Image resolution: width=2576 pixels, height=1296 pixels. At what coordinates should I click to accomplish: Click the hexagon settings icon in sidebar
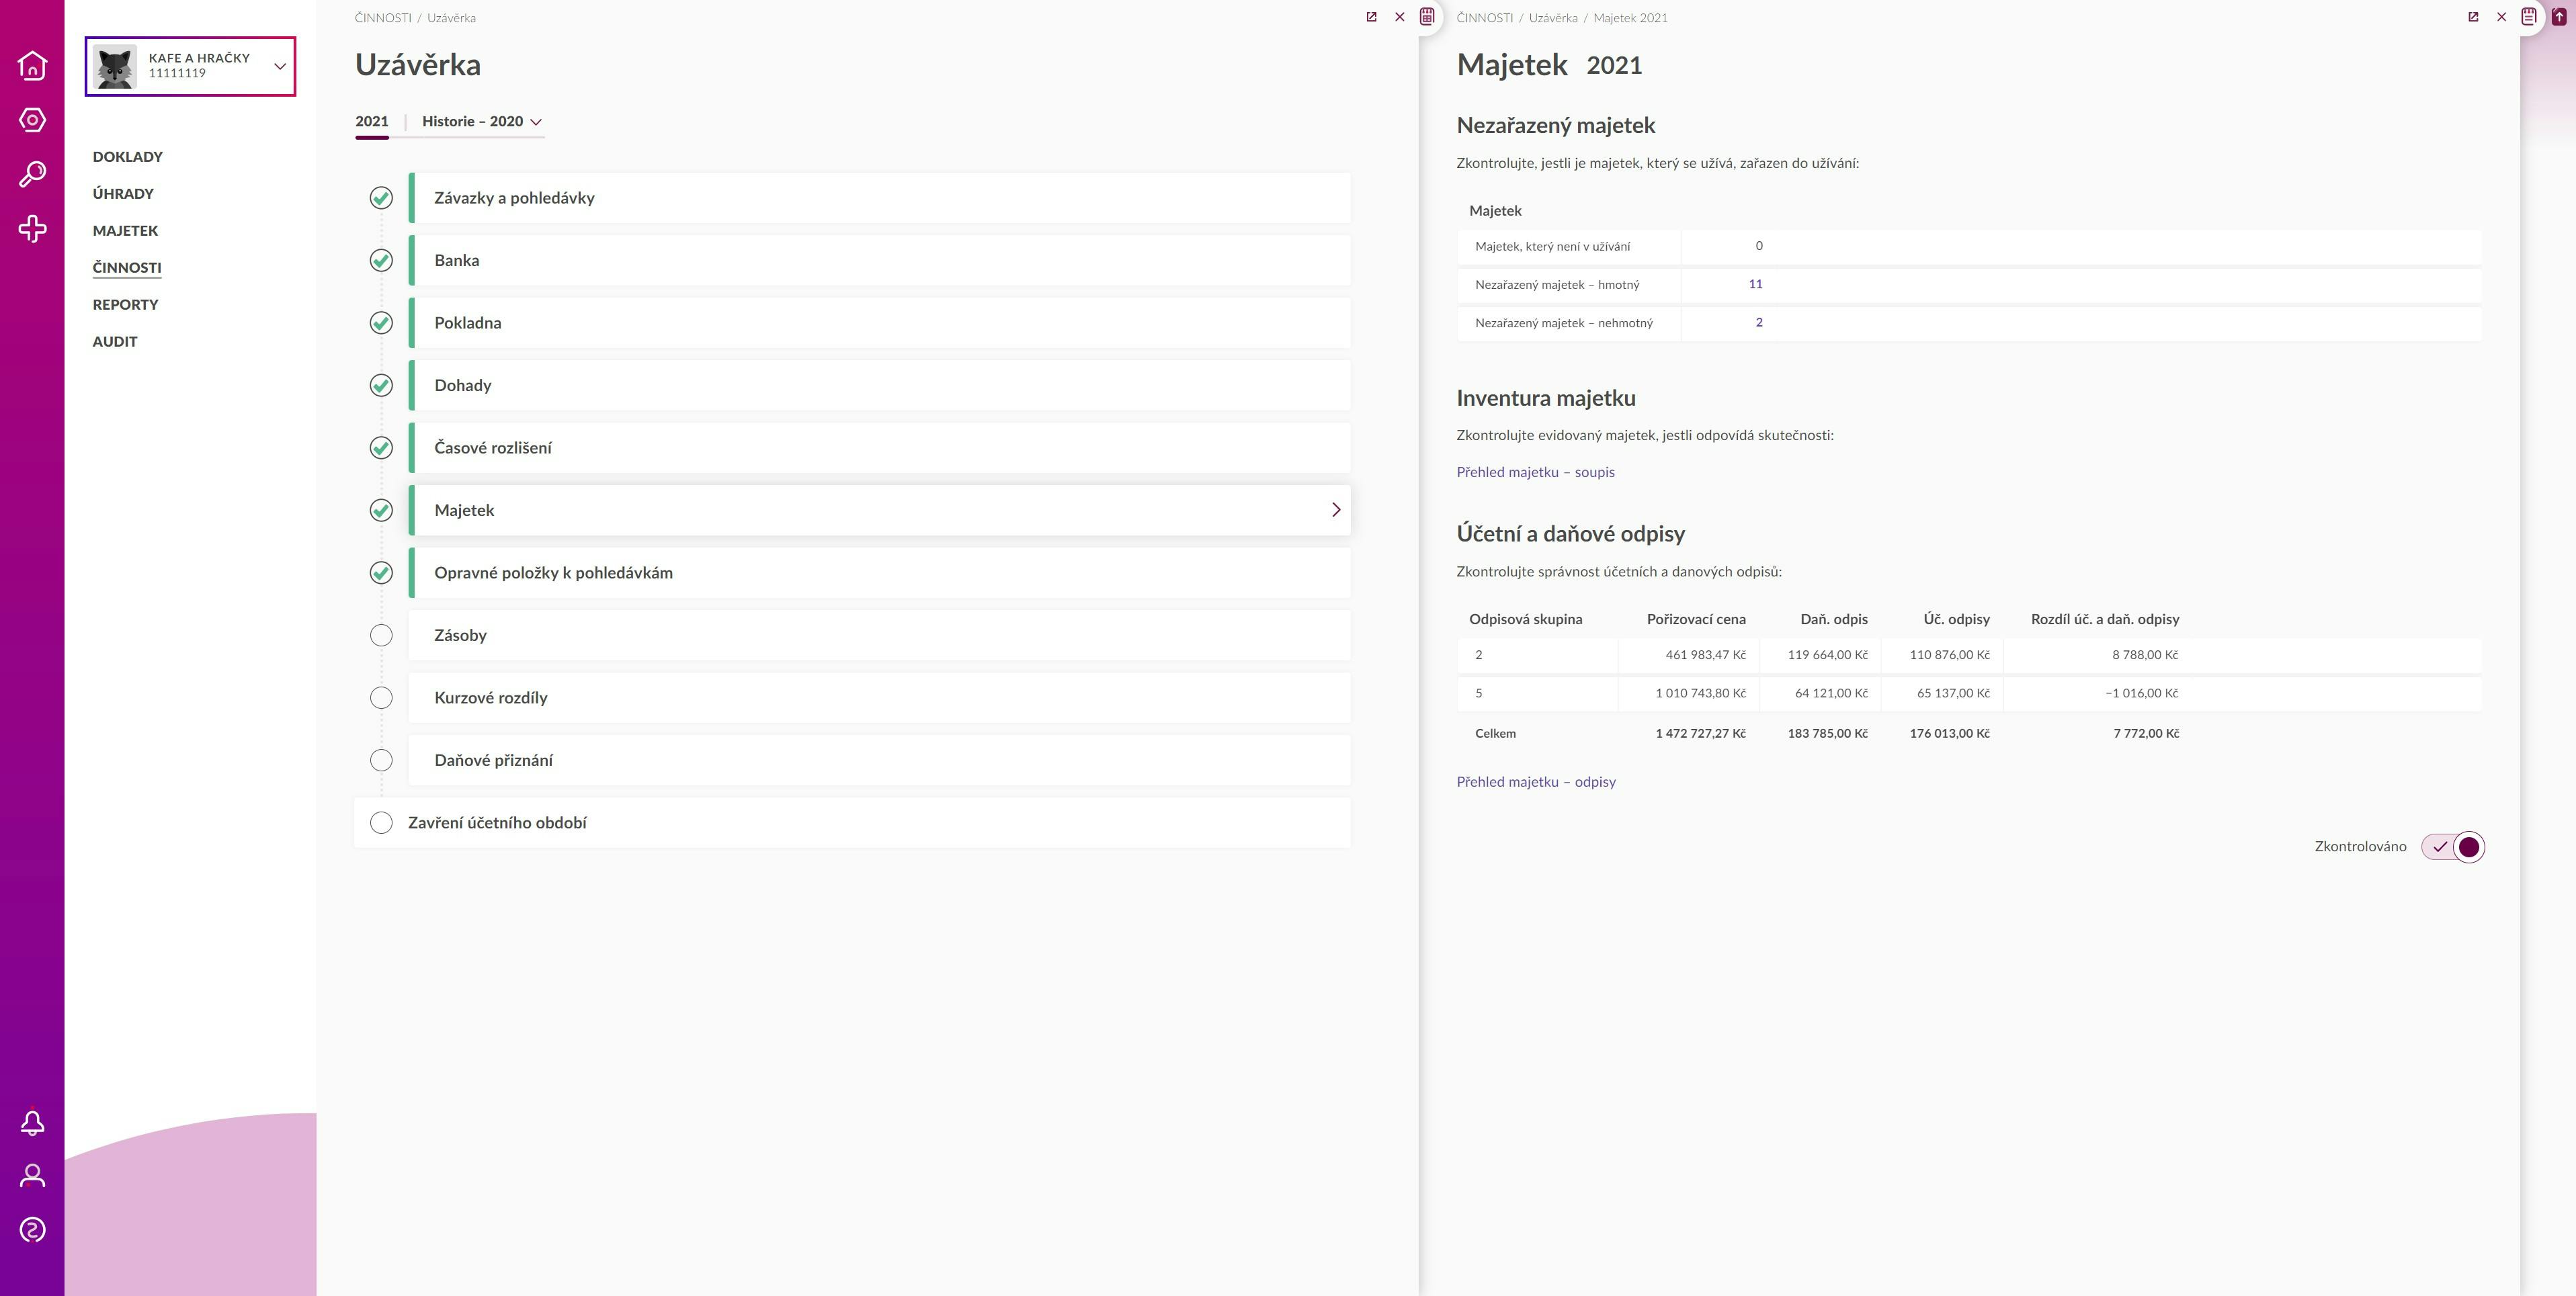point(32,120)
